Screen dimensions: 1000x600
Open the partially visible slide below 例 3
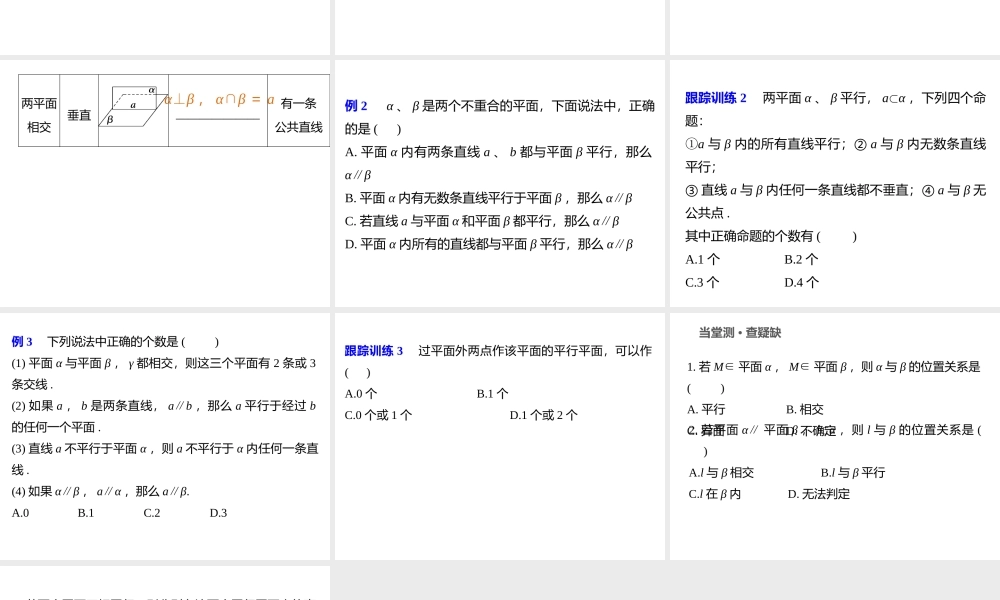pos(165,583)
